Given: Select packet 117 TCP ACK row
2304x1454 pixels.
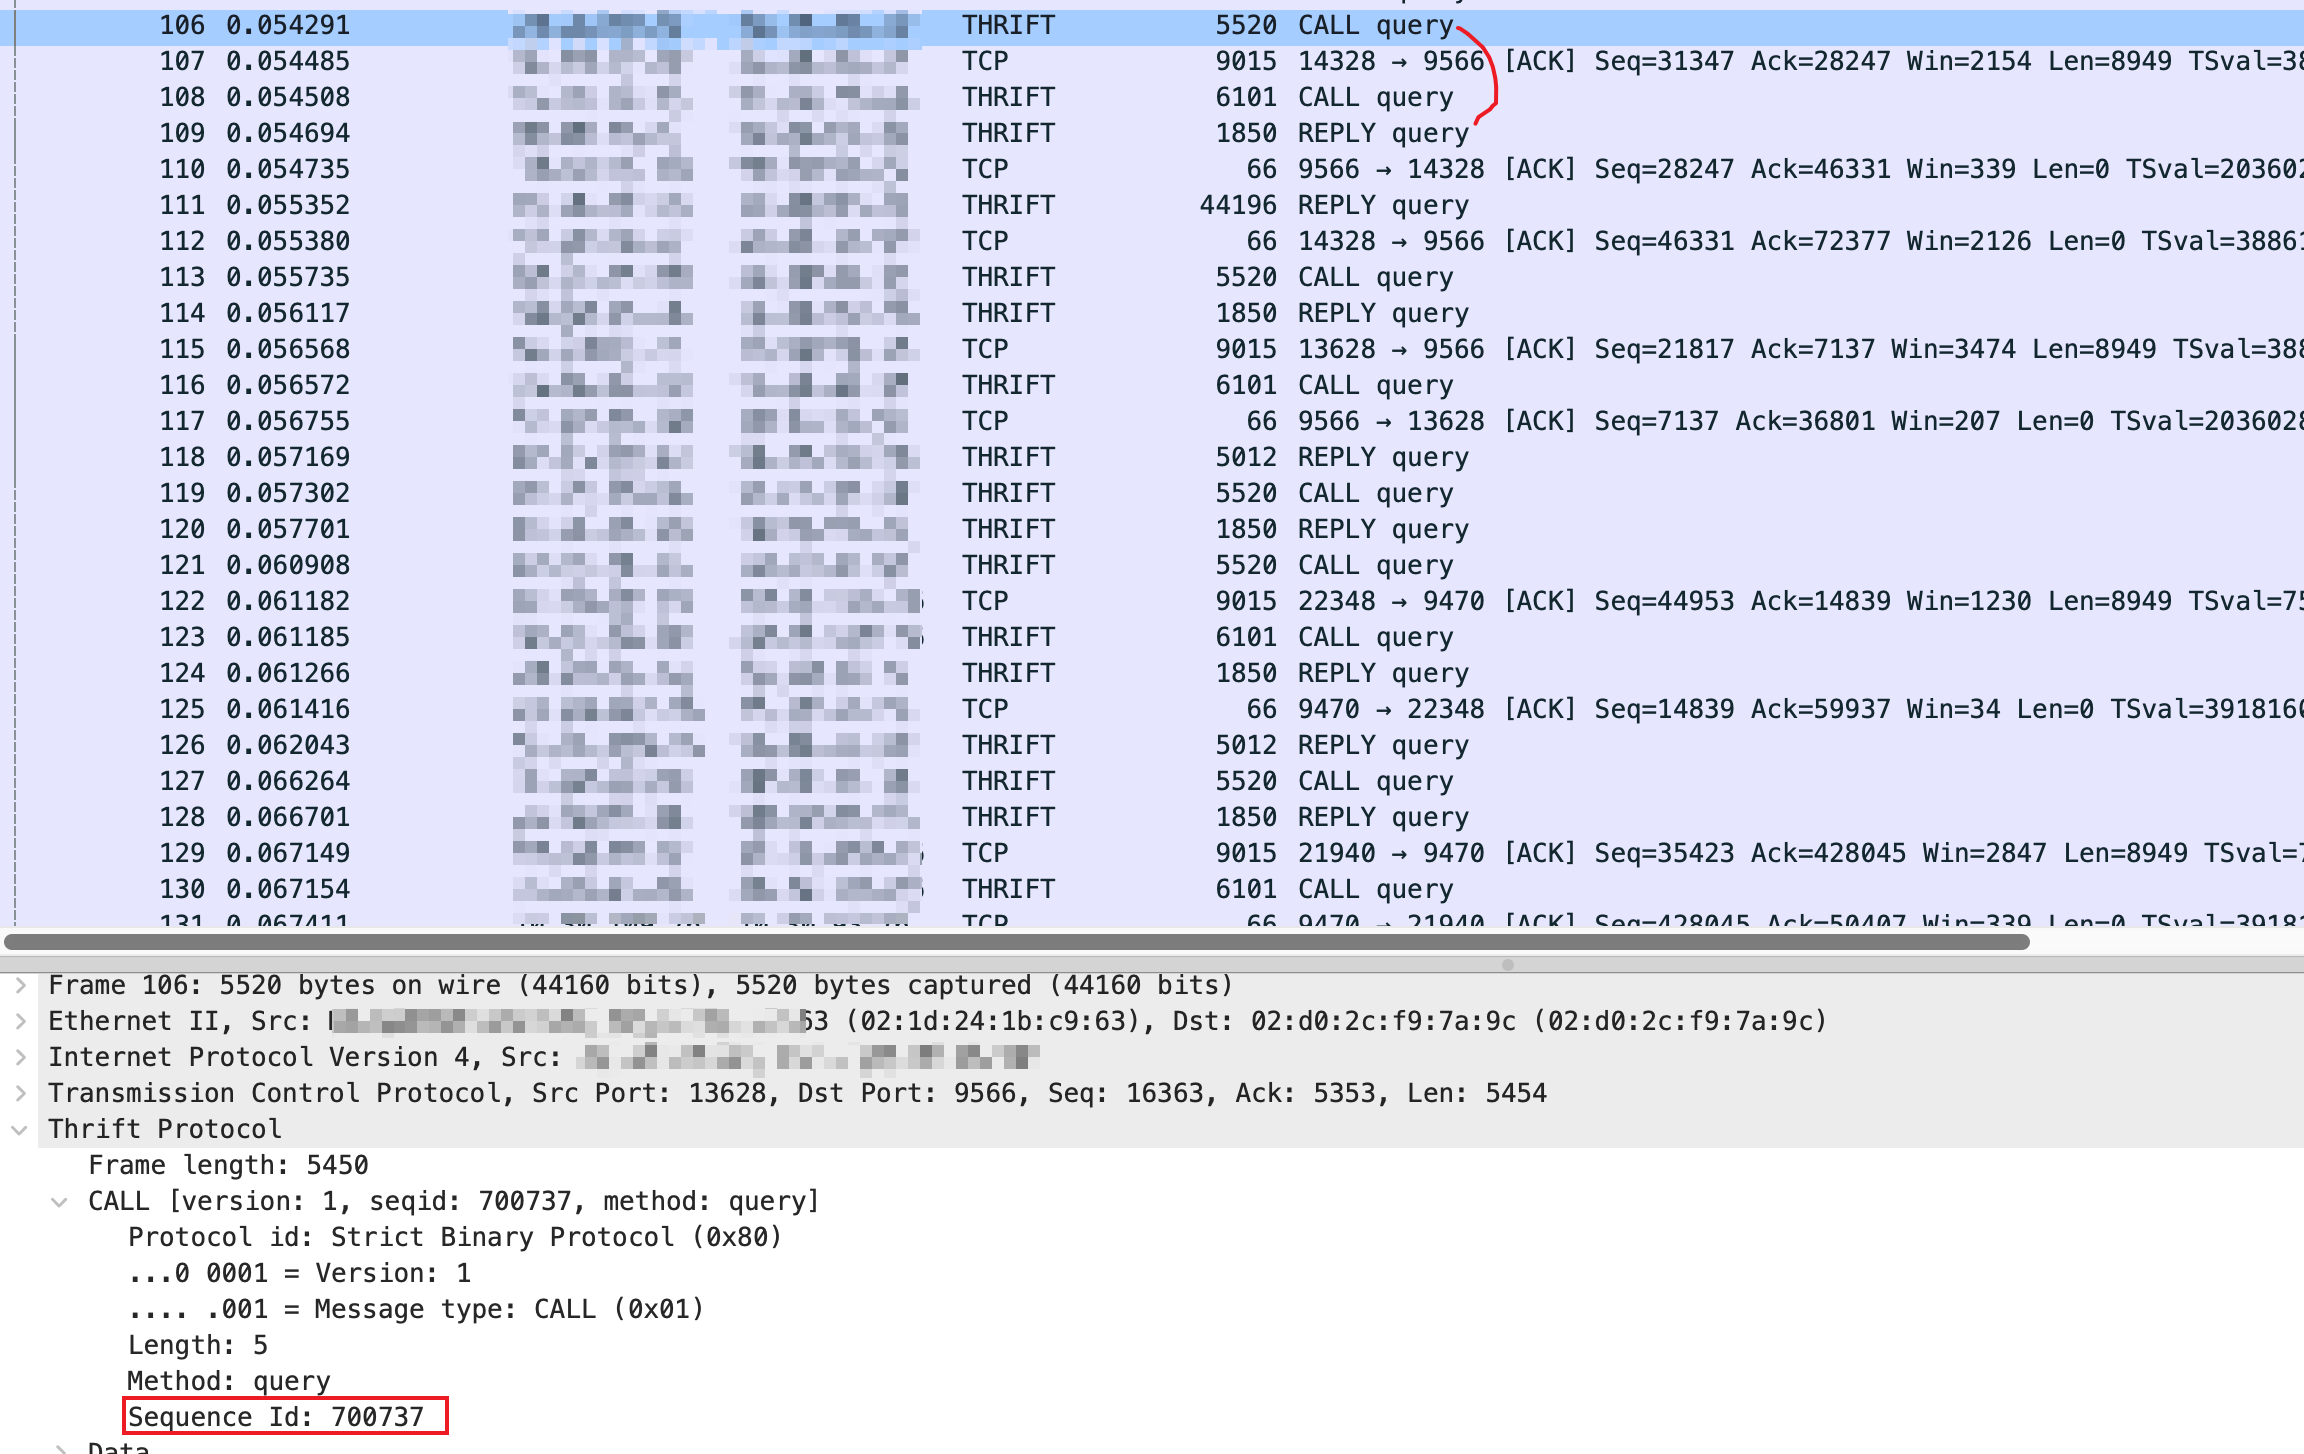Looking at the screenshot, I should (1152, 421).
